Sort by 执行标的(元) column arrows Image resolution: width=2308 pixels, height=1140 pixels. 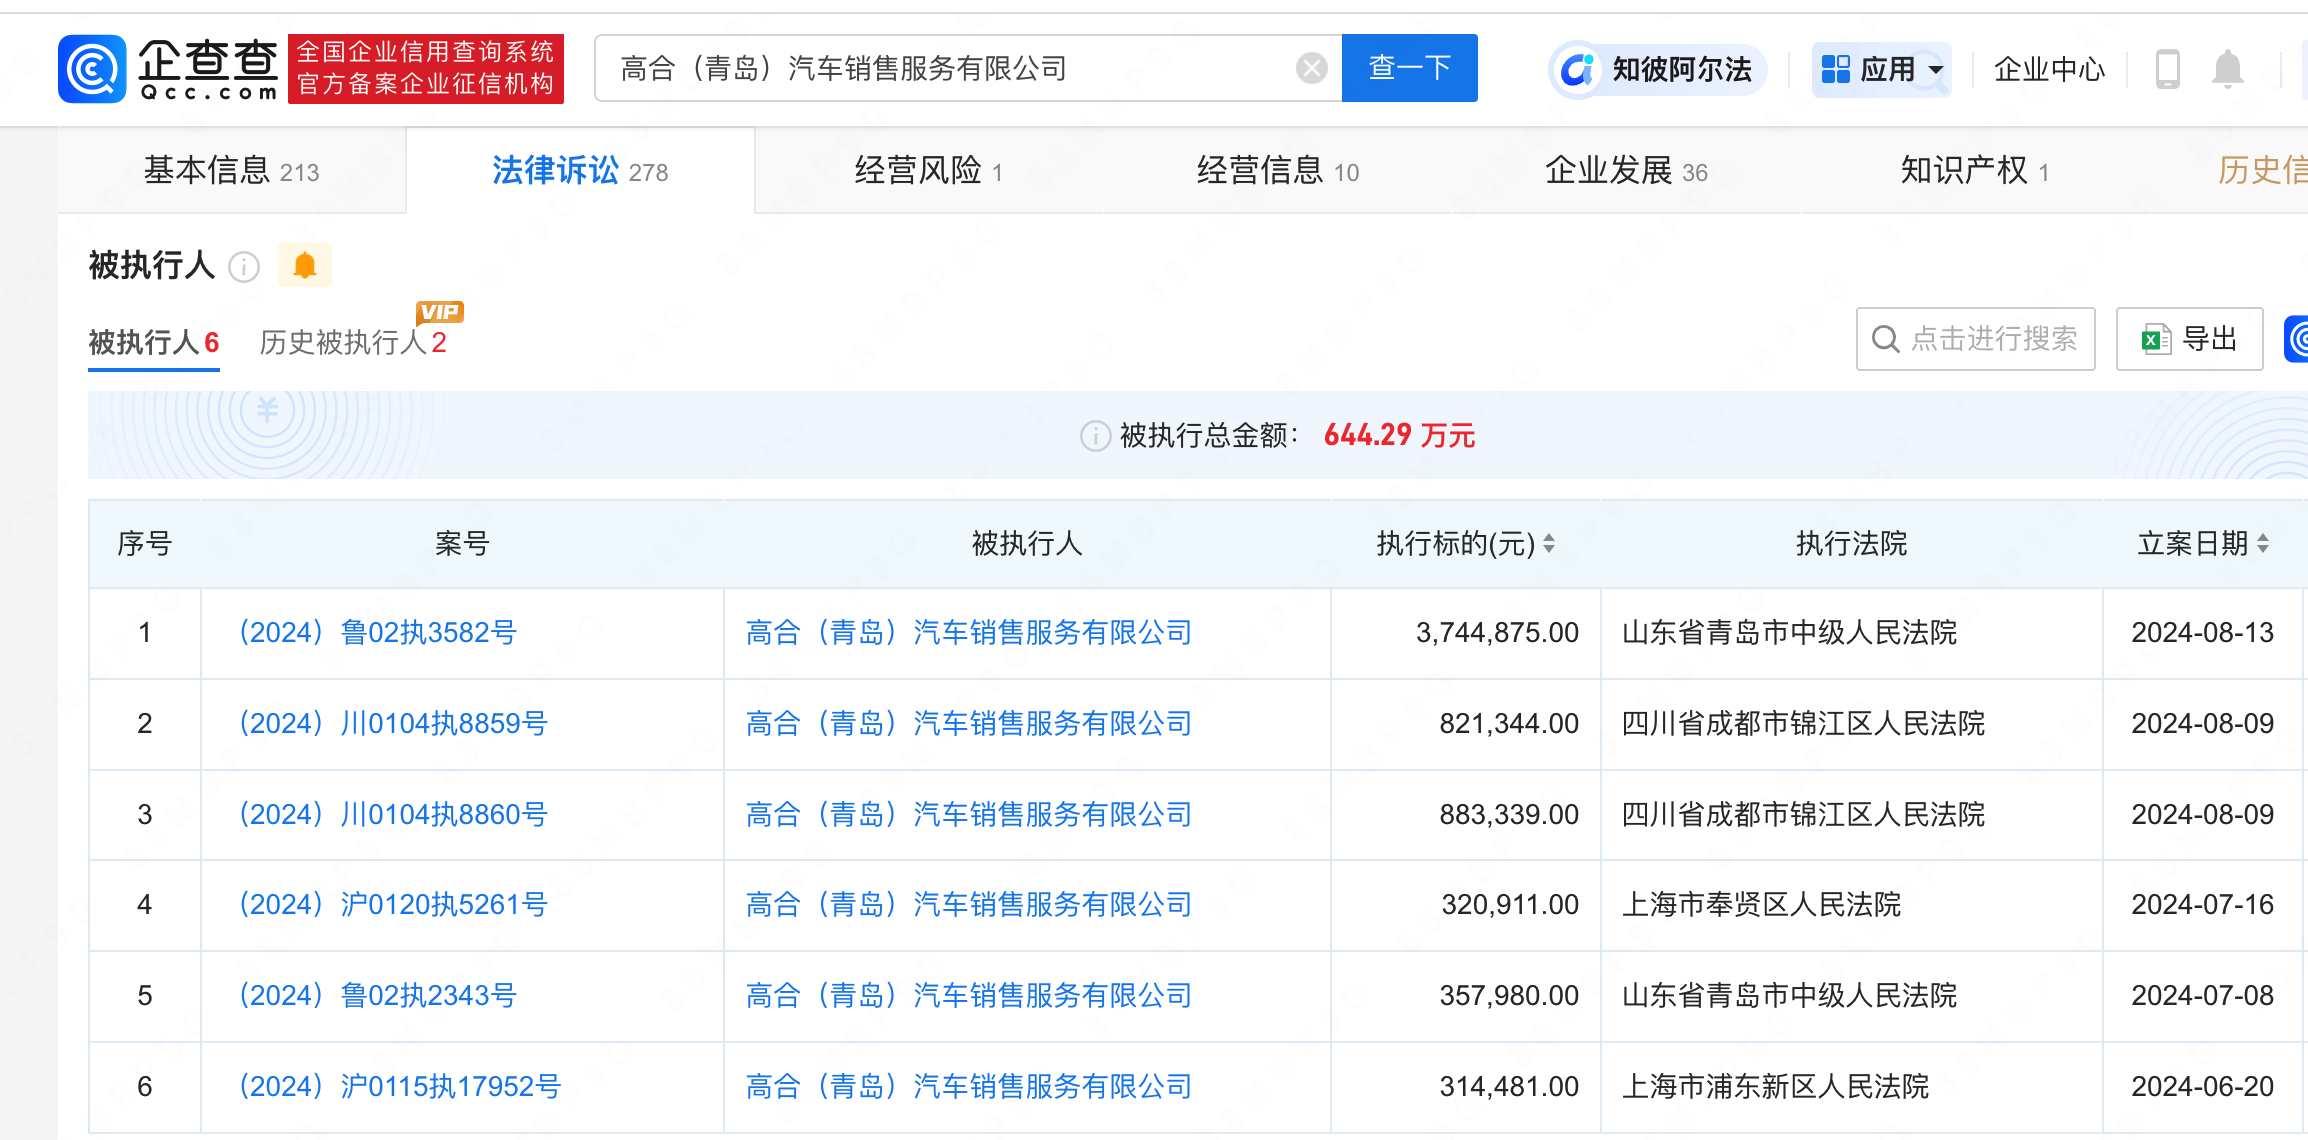(x=1549, y=544)
